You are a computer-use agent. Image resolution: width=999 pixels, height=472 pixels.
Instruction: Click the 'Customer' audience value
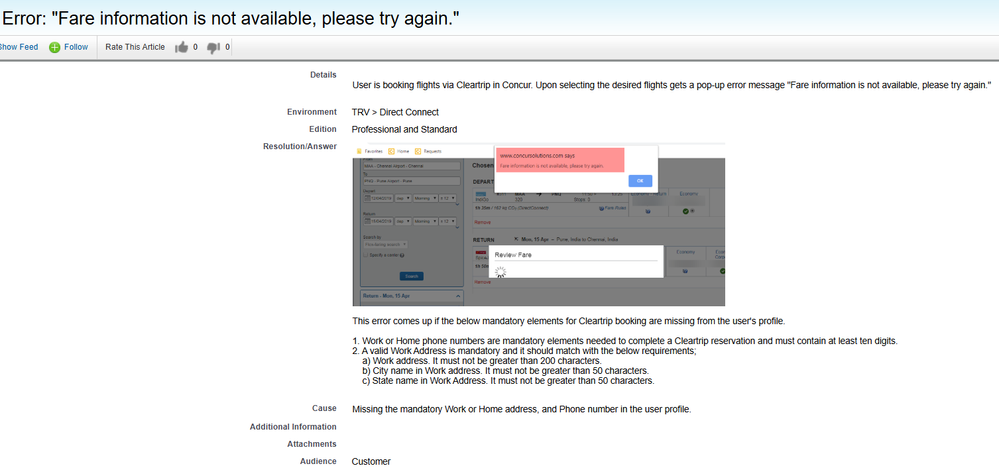pos(371,461)
